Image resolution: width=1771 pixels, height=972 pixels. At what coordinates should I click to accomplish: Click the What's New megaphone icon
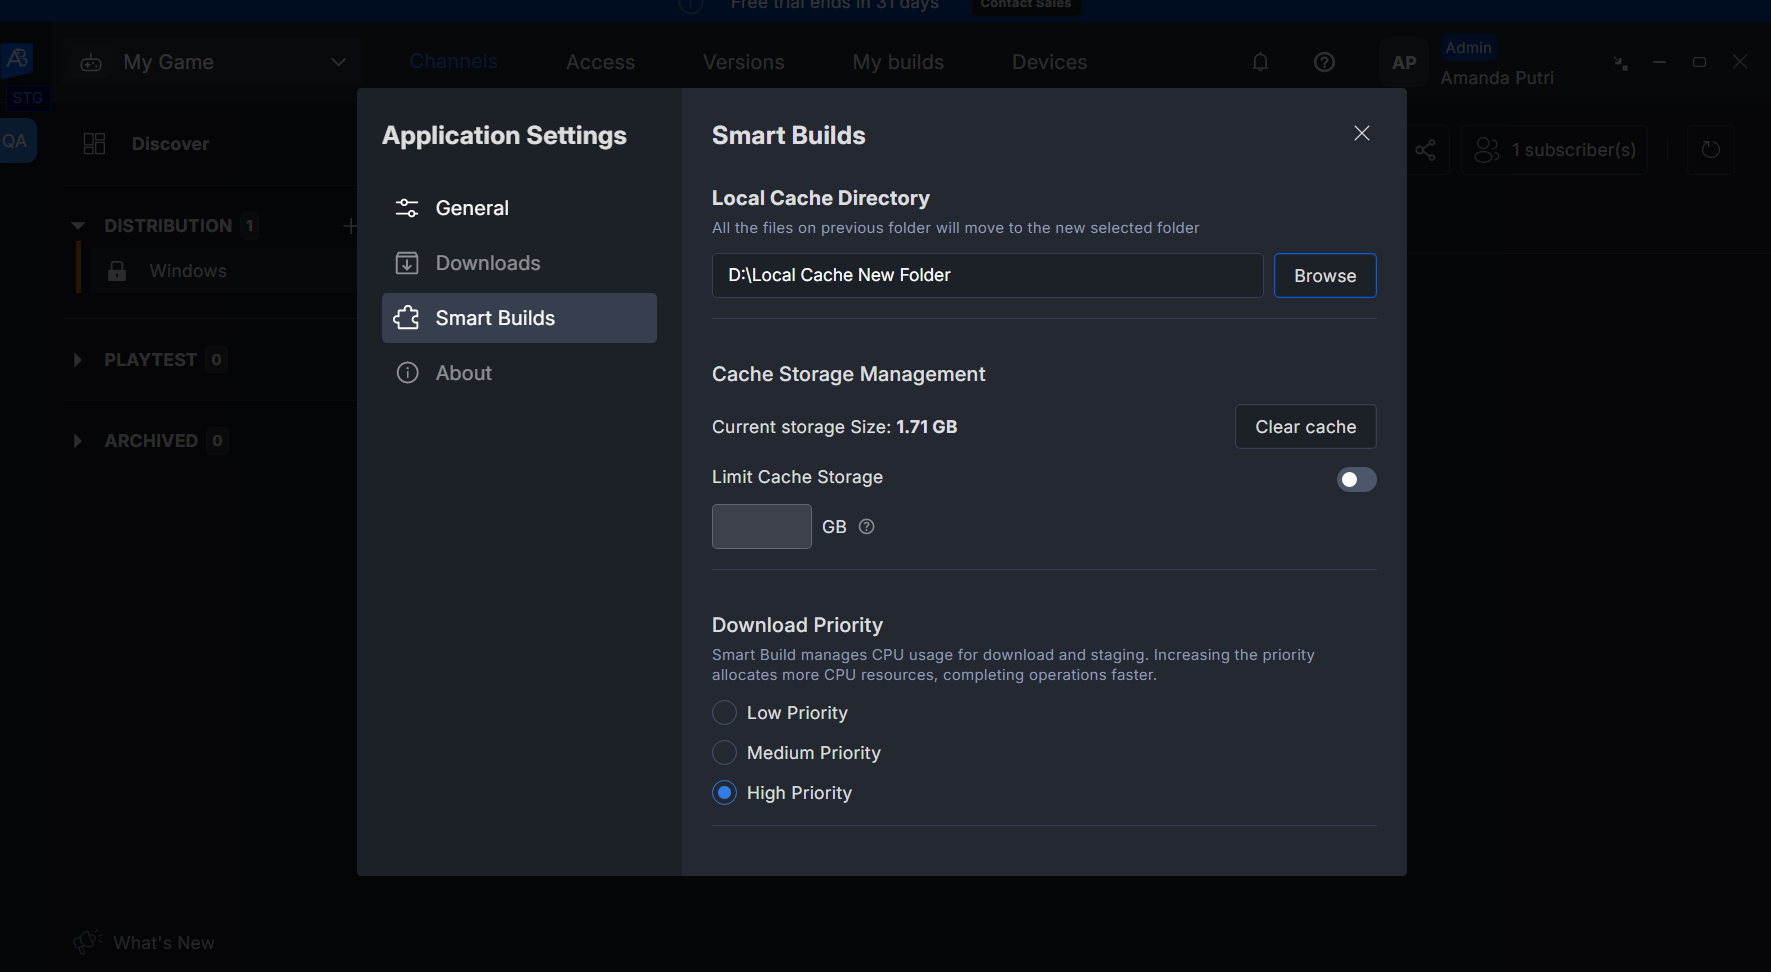(88, 942)
